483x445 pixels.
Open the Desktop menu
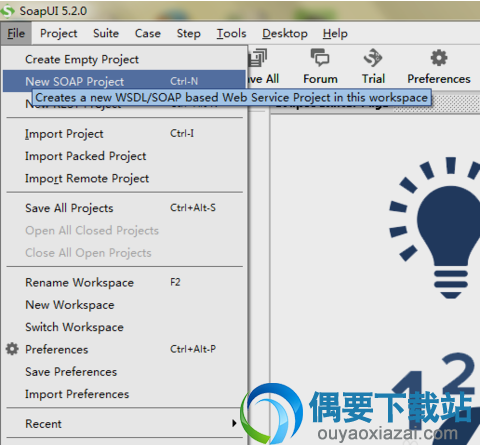point(285,33)
